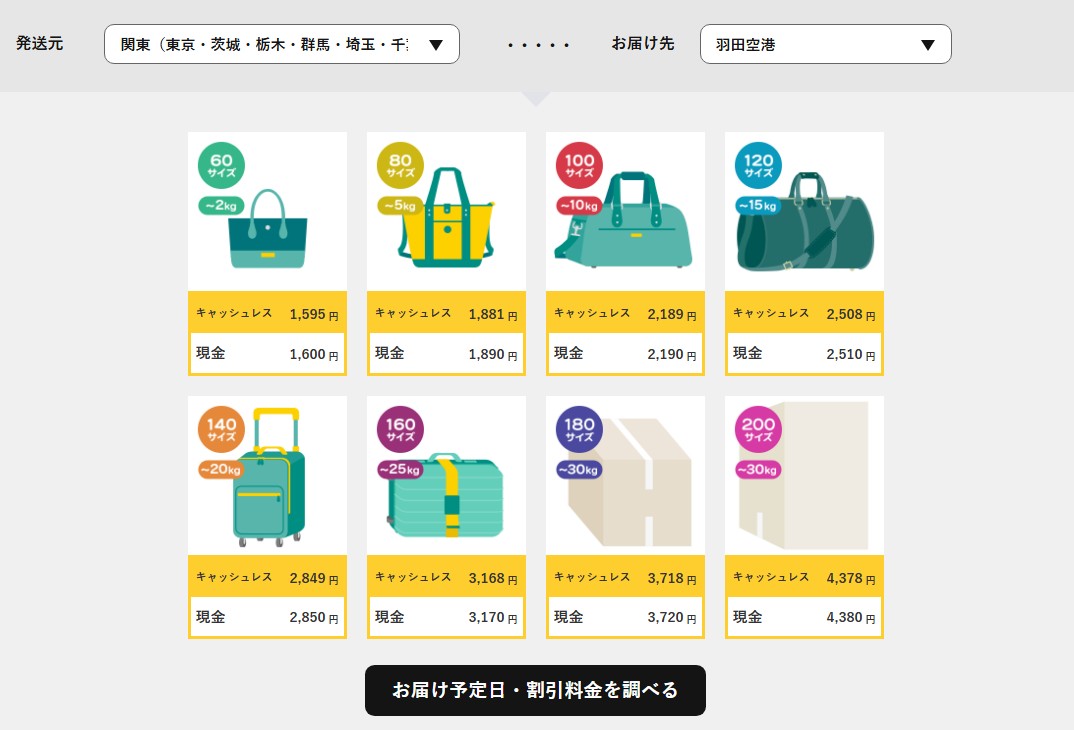Viewport: 1074px width, 730px height.
Task: Click the 現金 1,890円 row for 80 size
Action: pos(446,354)
